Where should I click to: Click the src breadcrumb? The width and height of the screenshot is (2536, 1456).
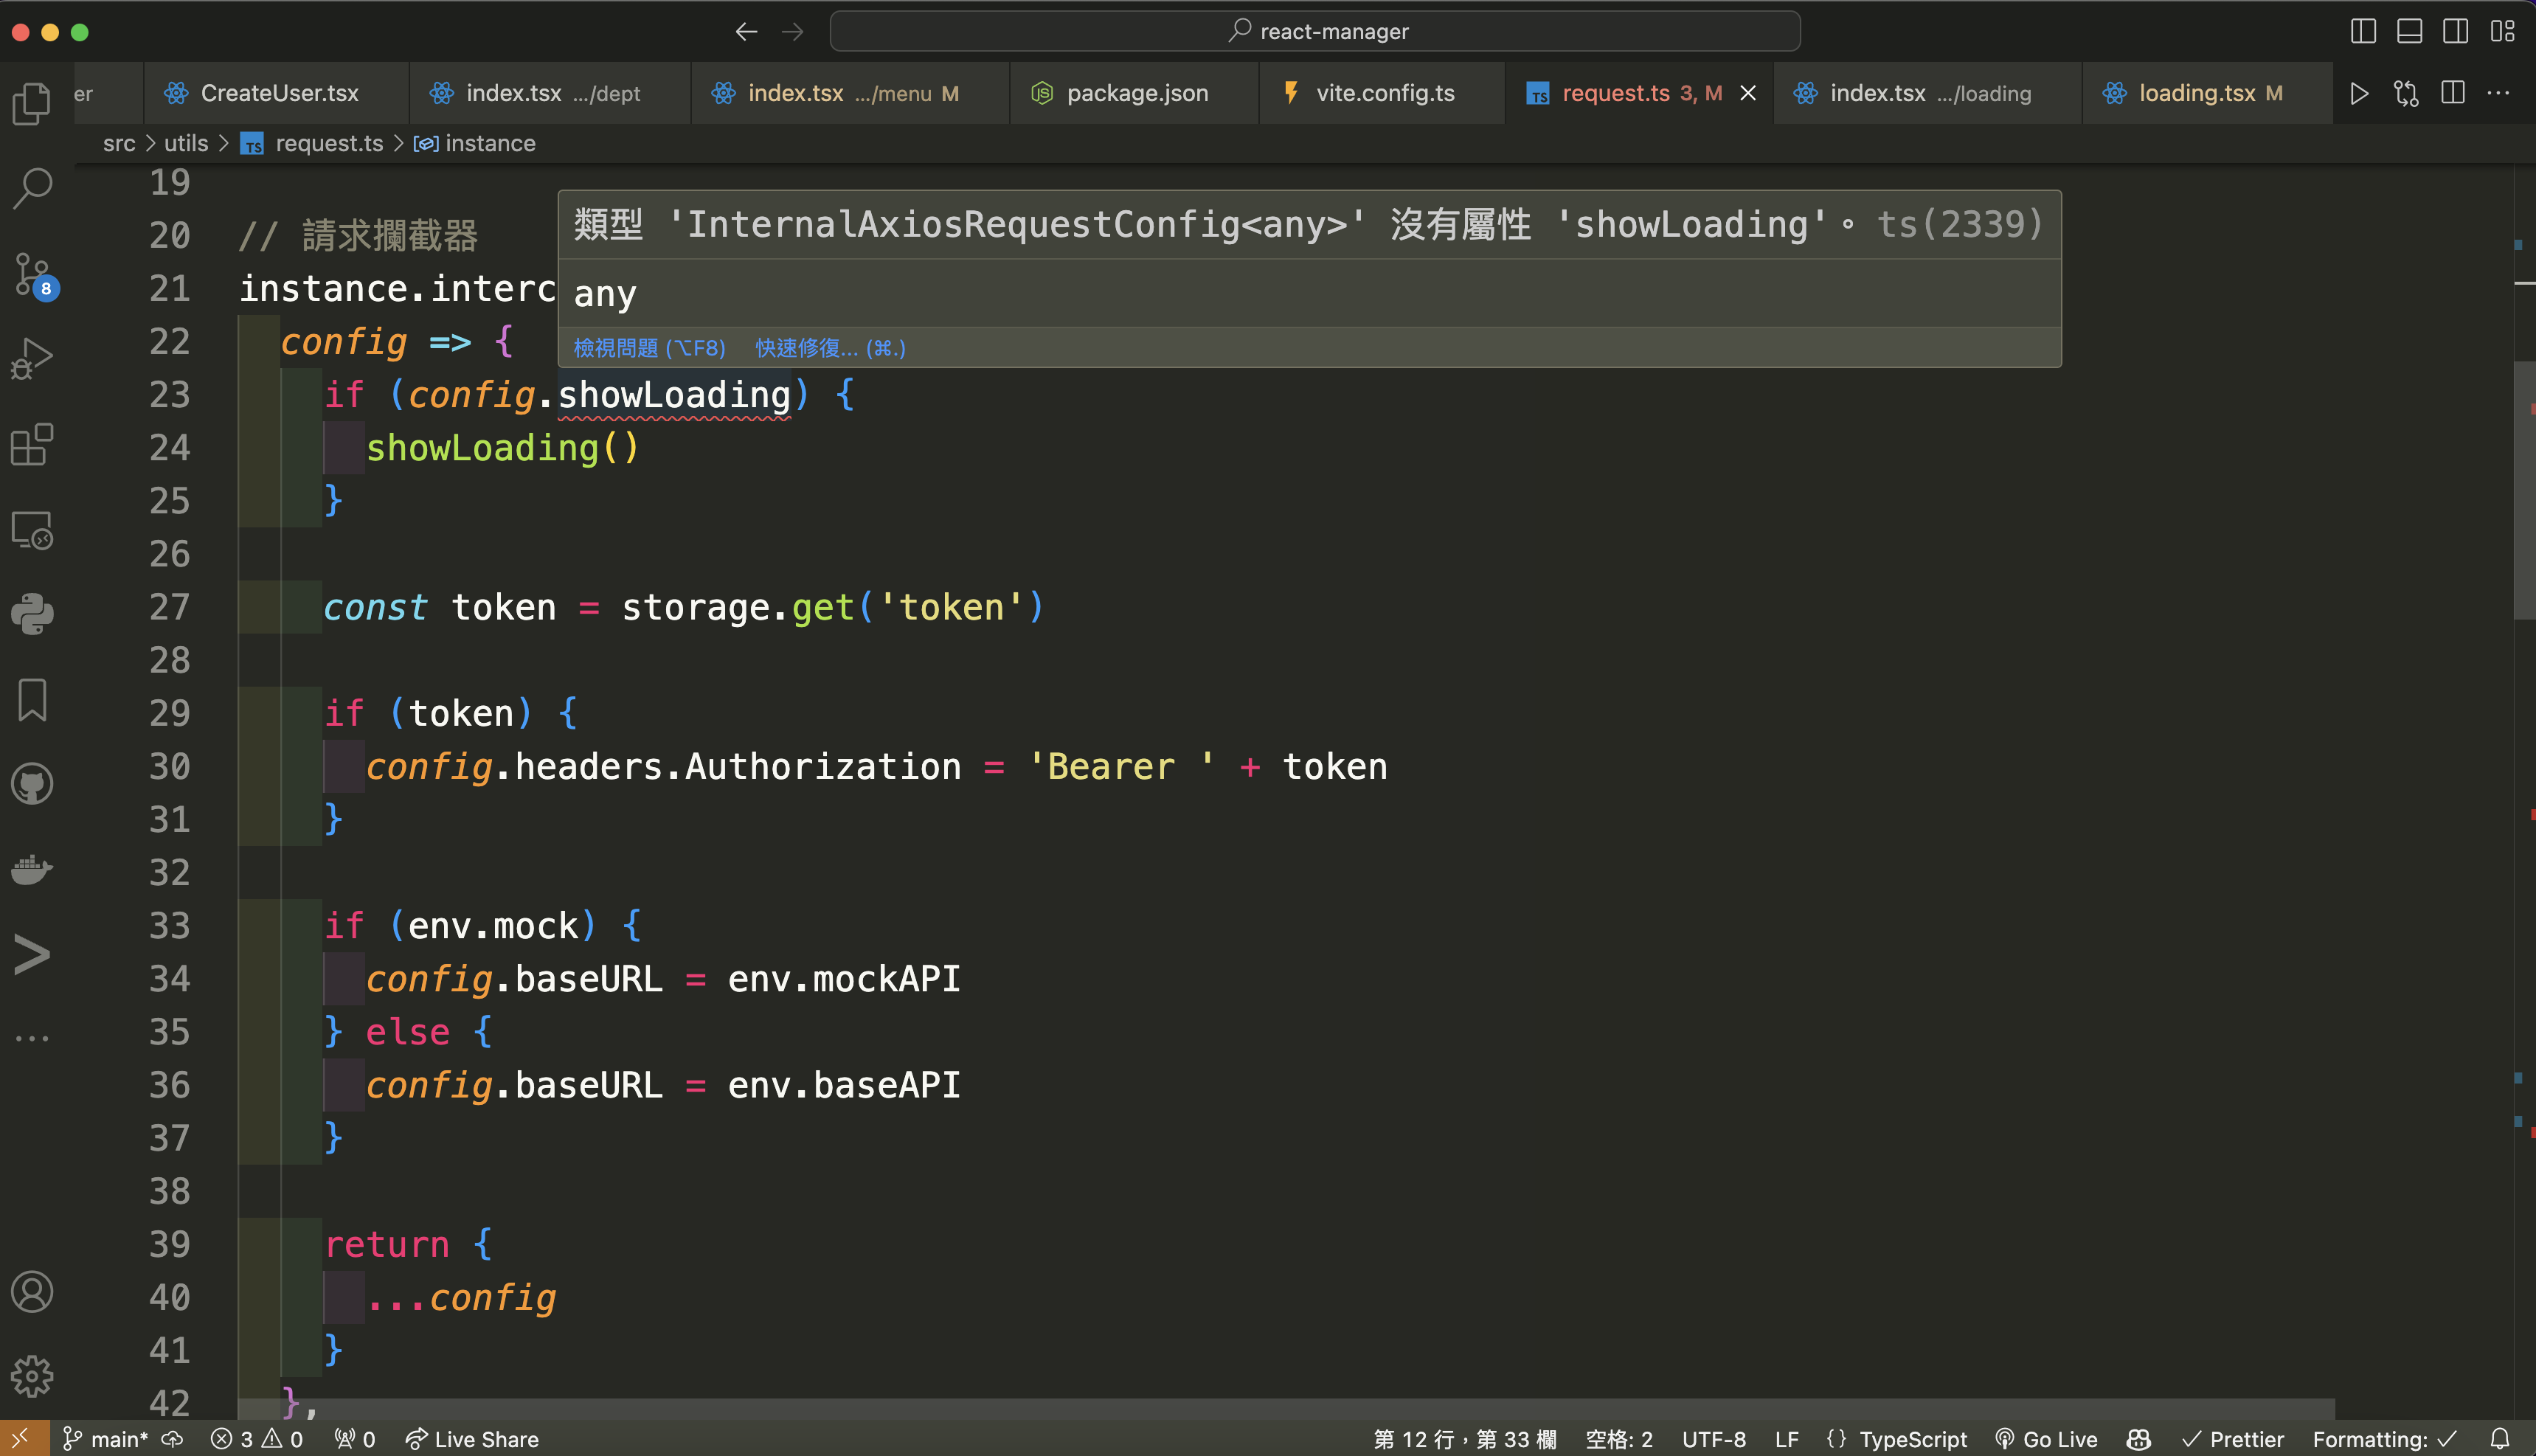tap(119, 143)
